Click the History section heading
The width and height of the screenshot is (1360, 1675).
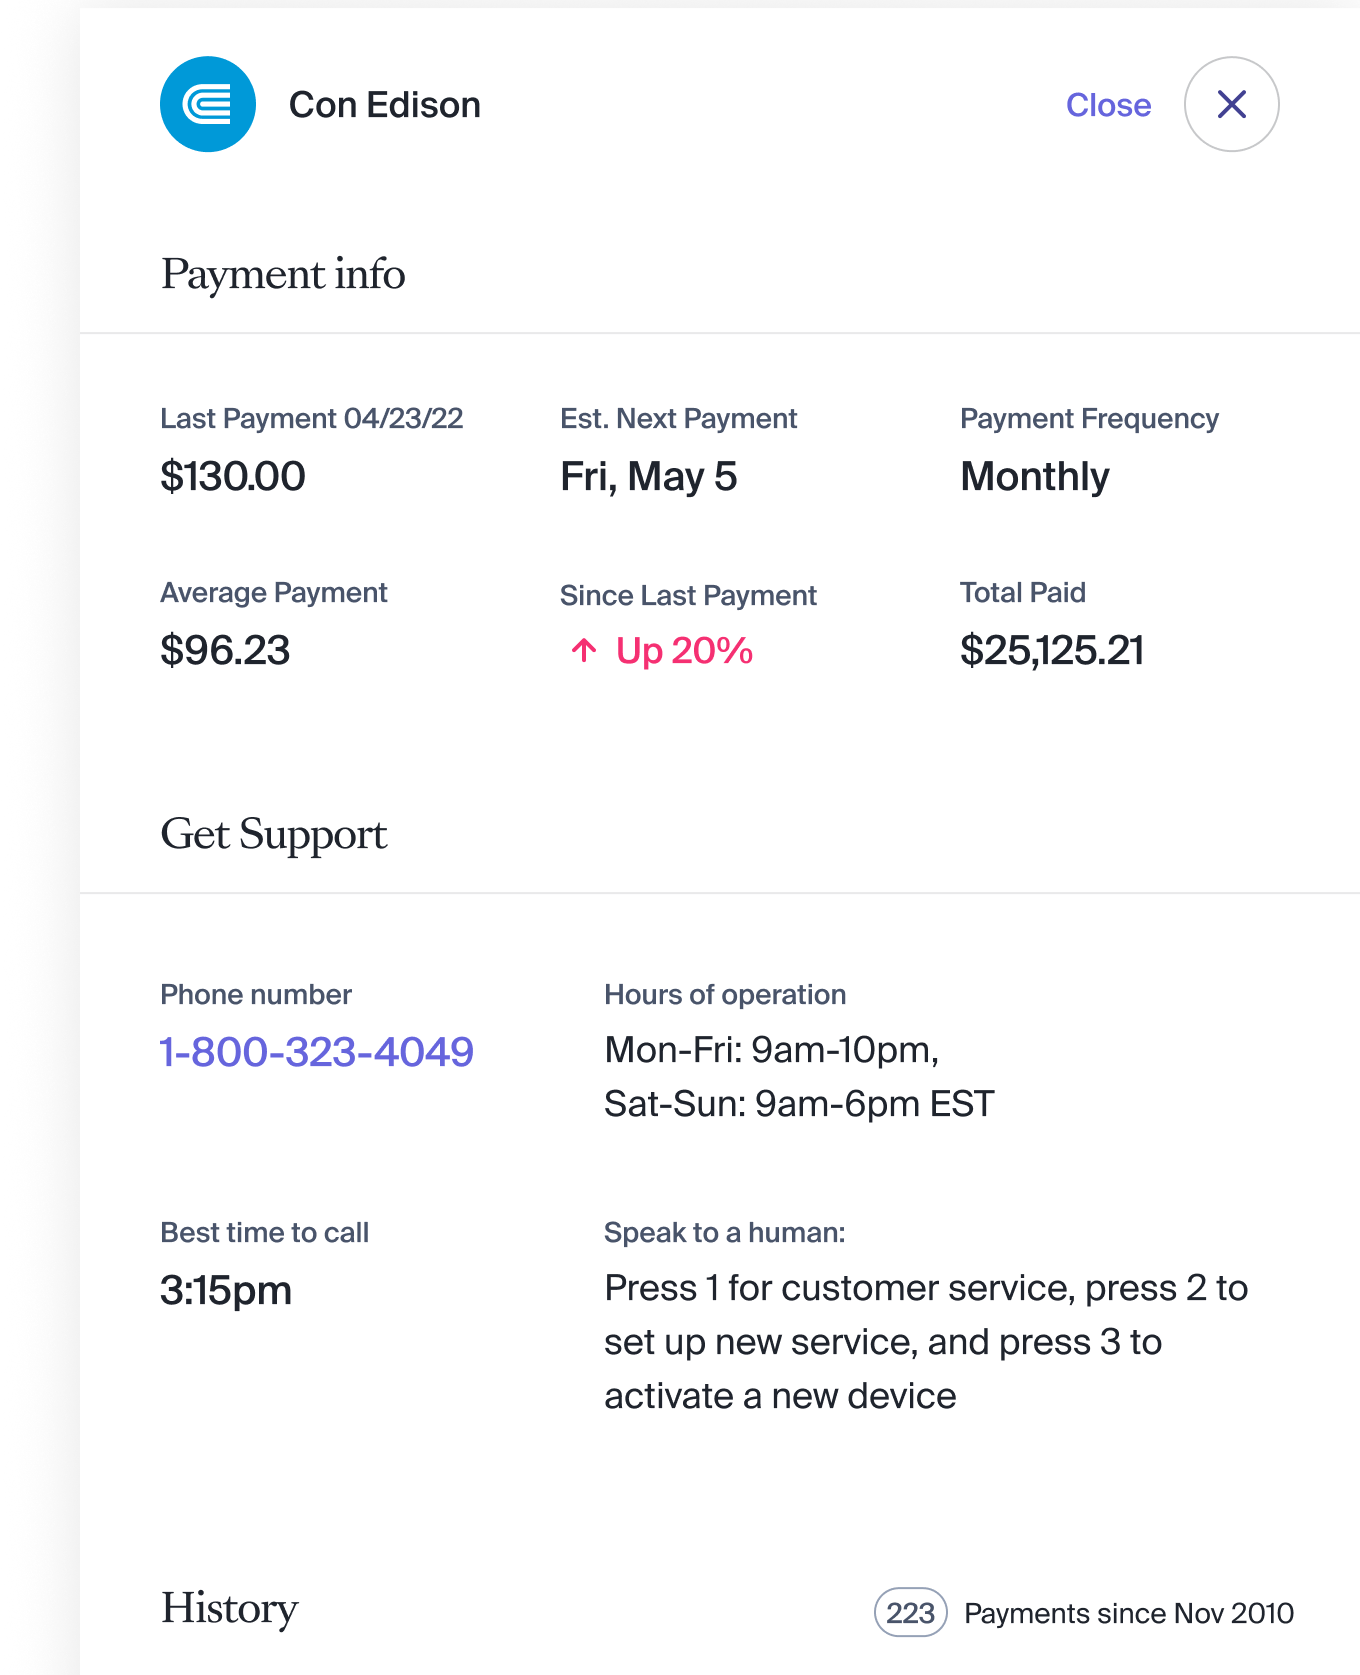pyautogui.click(x=230, y=1608)
